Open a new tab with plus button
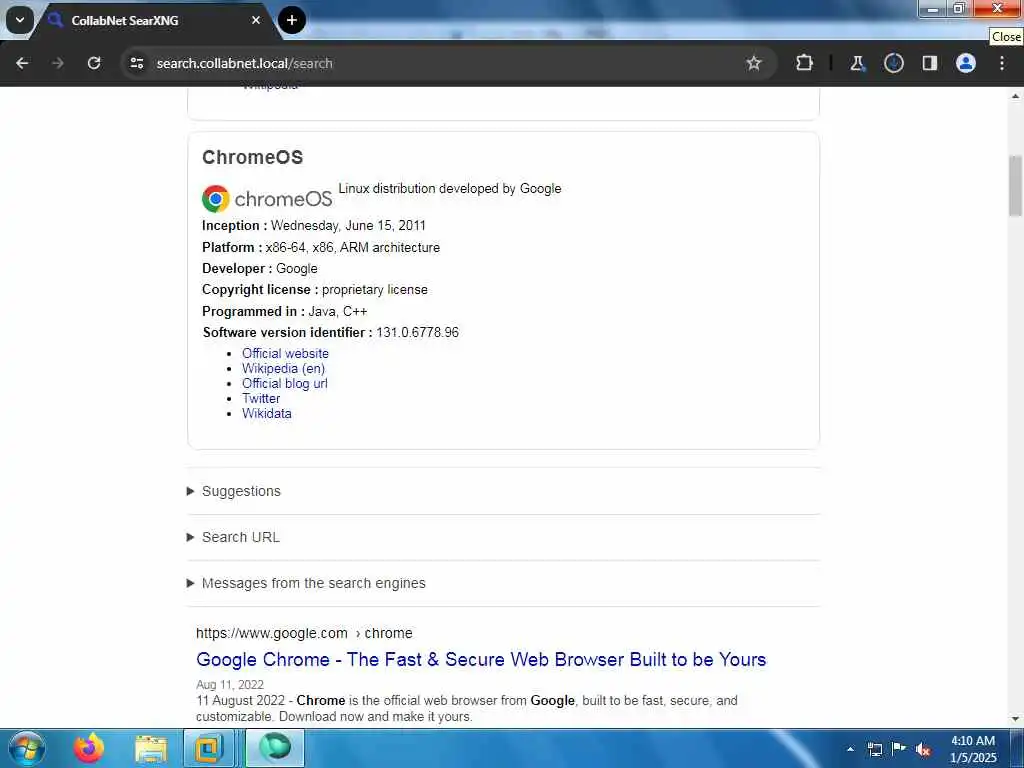 tap(292, 20)
